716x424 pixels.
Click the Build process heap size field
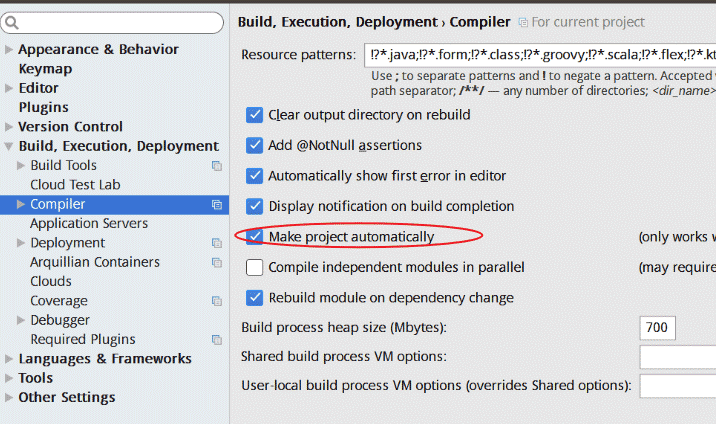657,328
